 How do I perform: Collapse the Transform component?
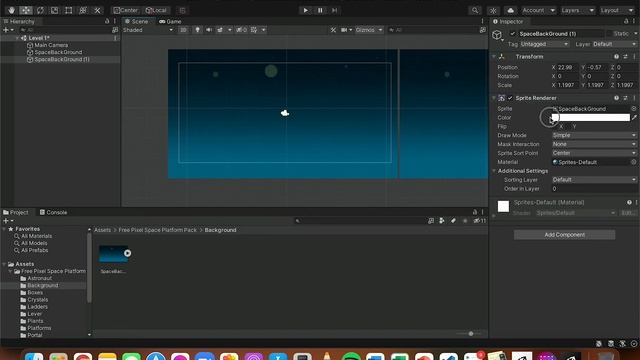pyautogui.click(x=494, y=56)
